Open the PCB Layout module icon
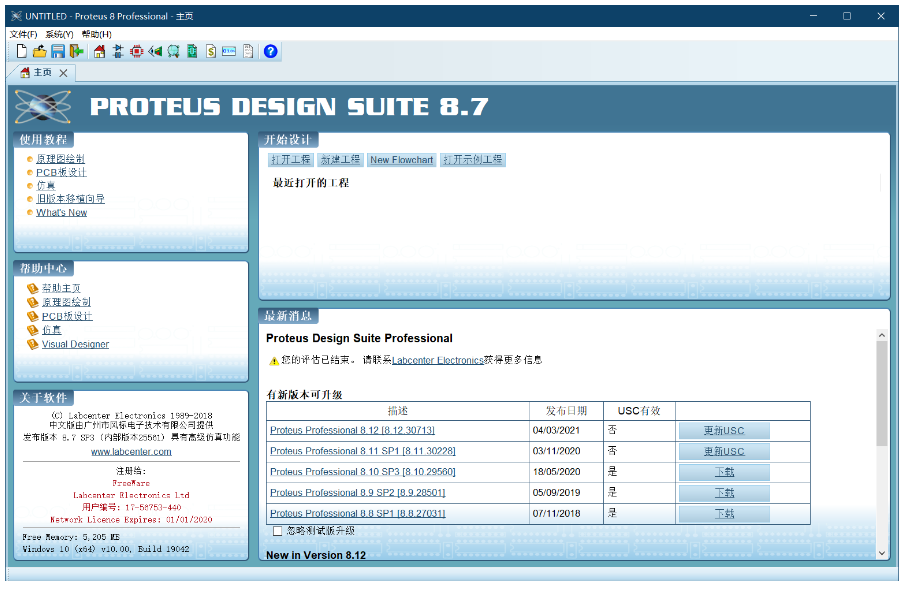 (136, 51)
